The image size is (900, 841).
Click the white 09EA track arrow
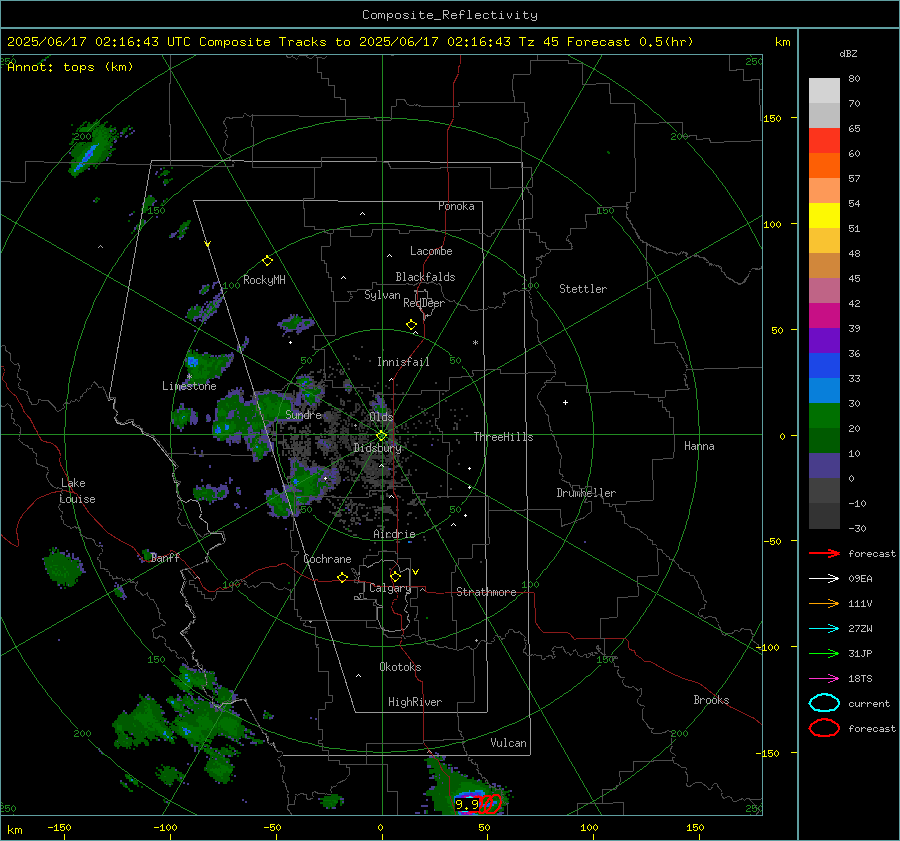(x=824, y=579)
